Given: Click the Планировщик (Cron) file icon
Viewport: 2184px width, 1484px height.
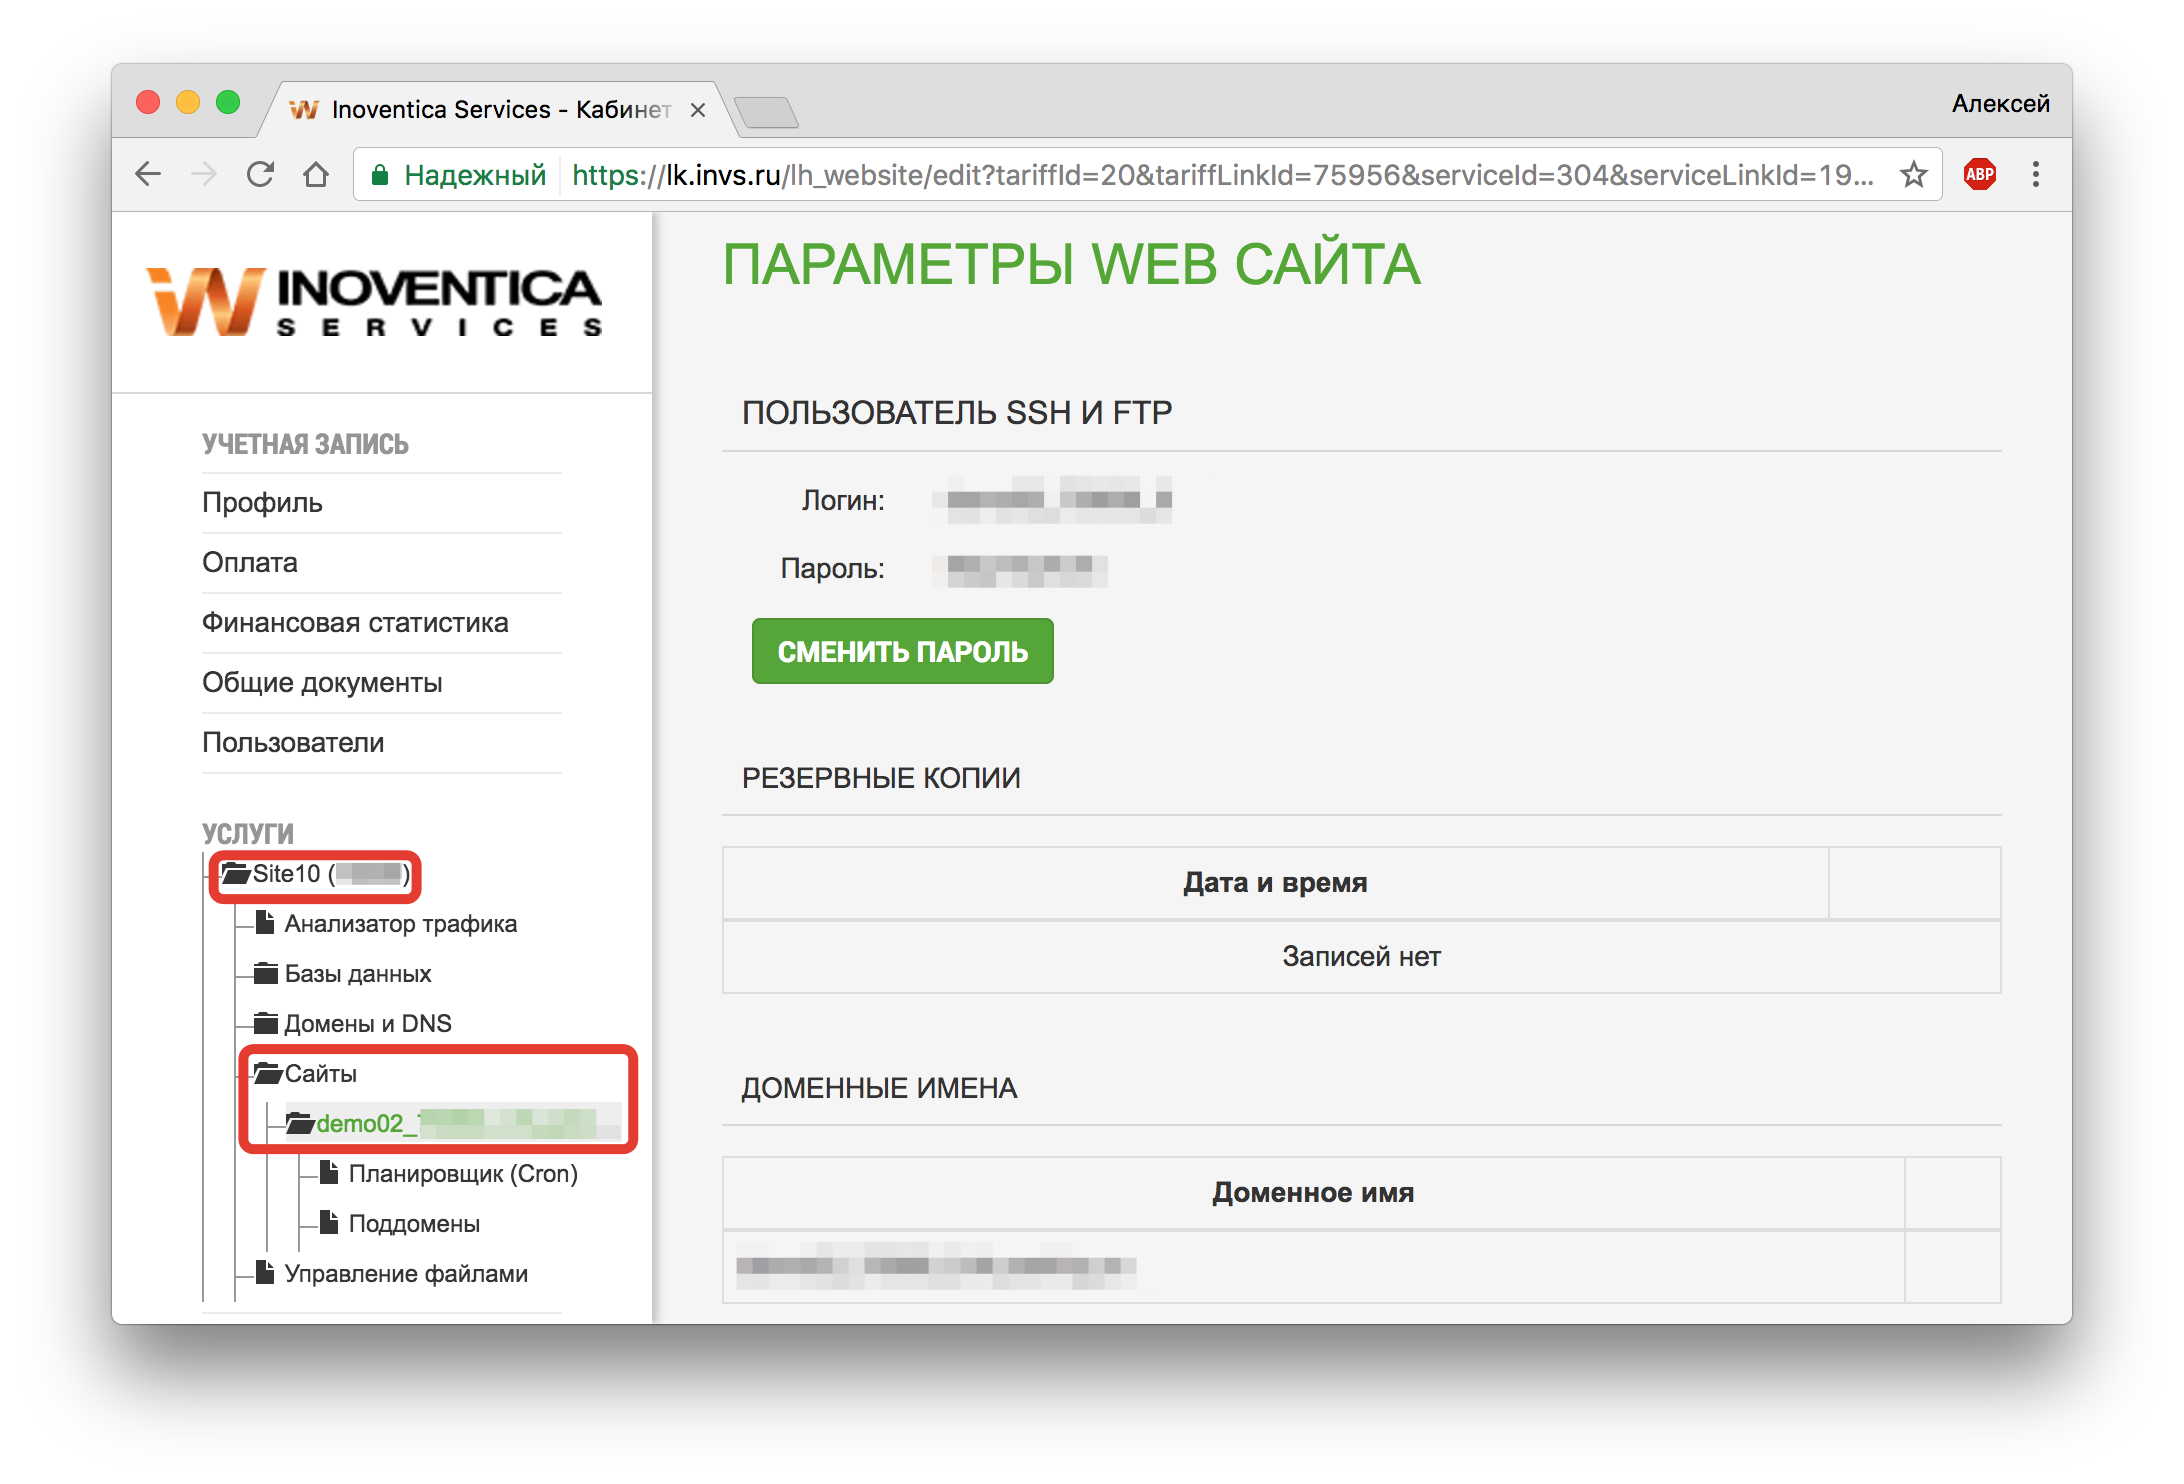Looking at the screenshot, I should point(329,1172).
